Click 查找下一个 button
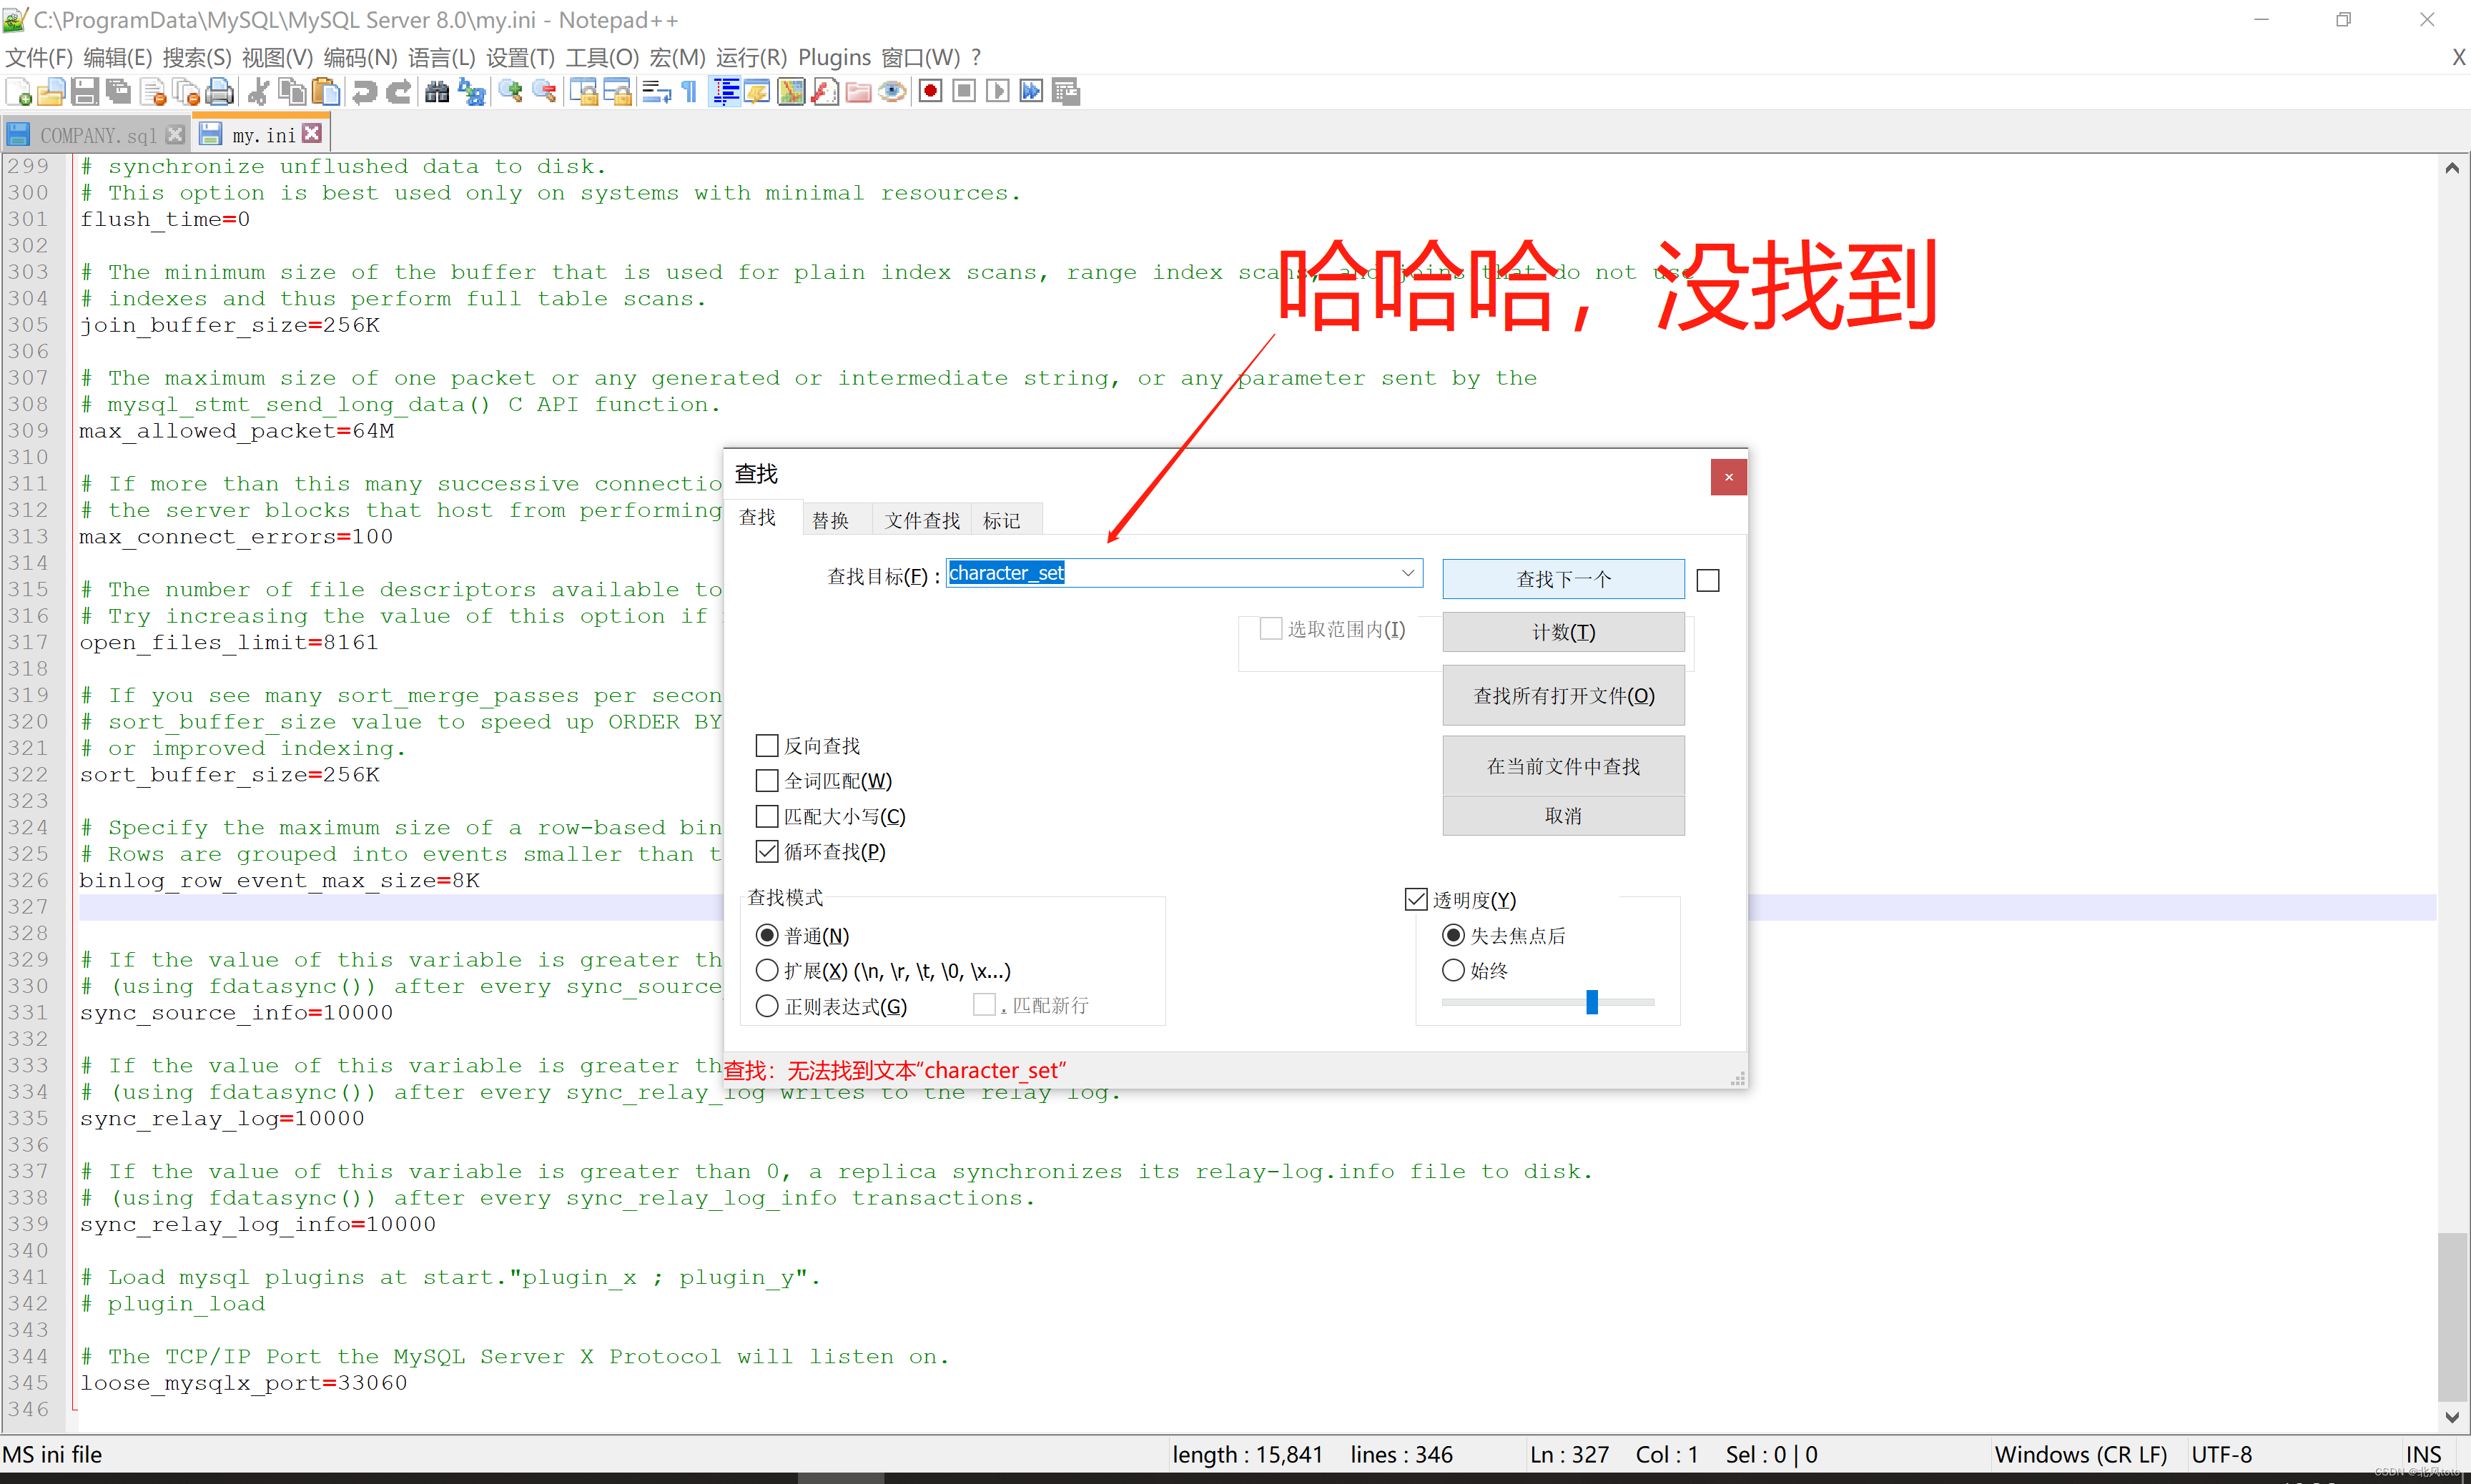Screen dimensions: 2471x1484 pos(1559,577)
